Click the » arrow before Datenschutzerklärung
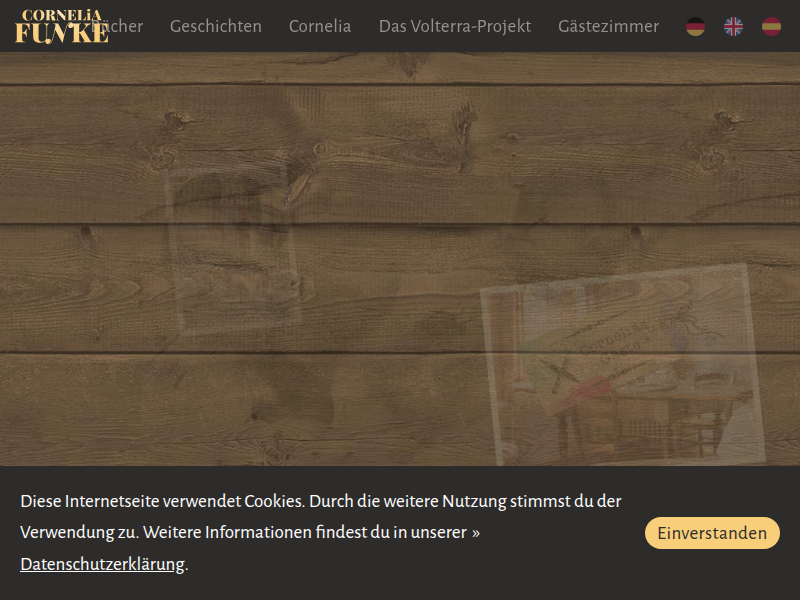The image size is (800, 600). pos(476,533)
